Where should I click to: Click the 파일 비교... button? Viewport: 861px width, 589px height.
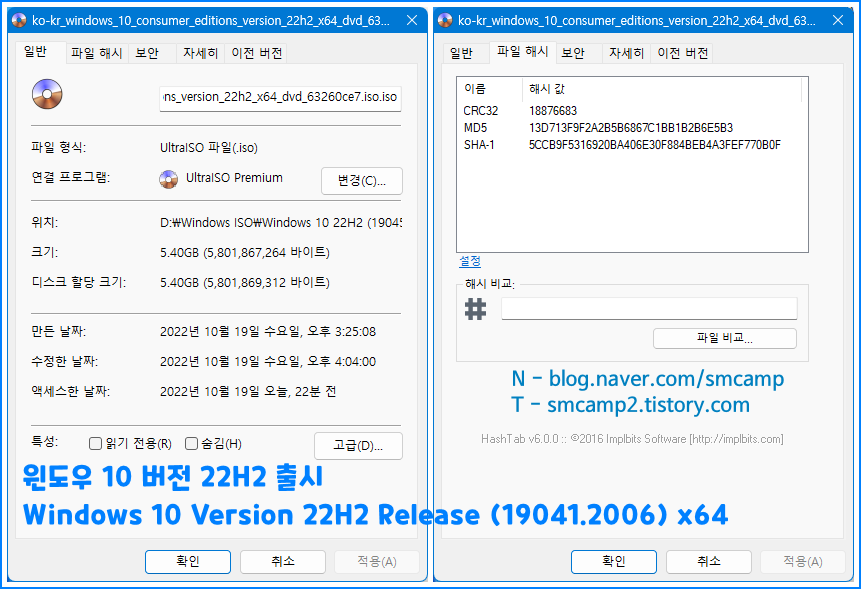click(725, 338)
